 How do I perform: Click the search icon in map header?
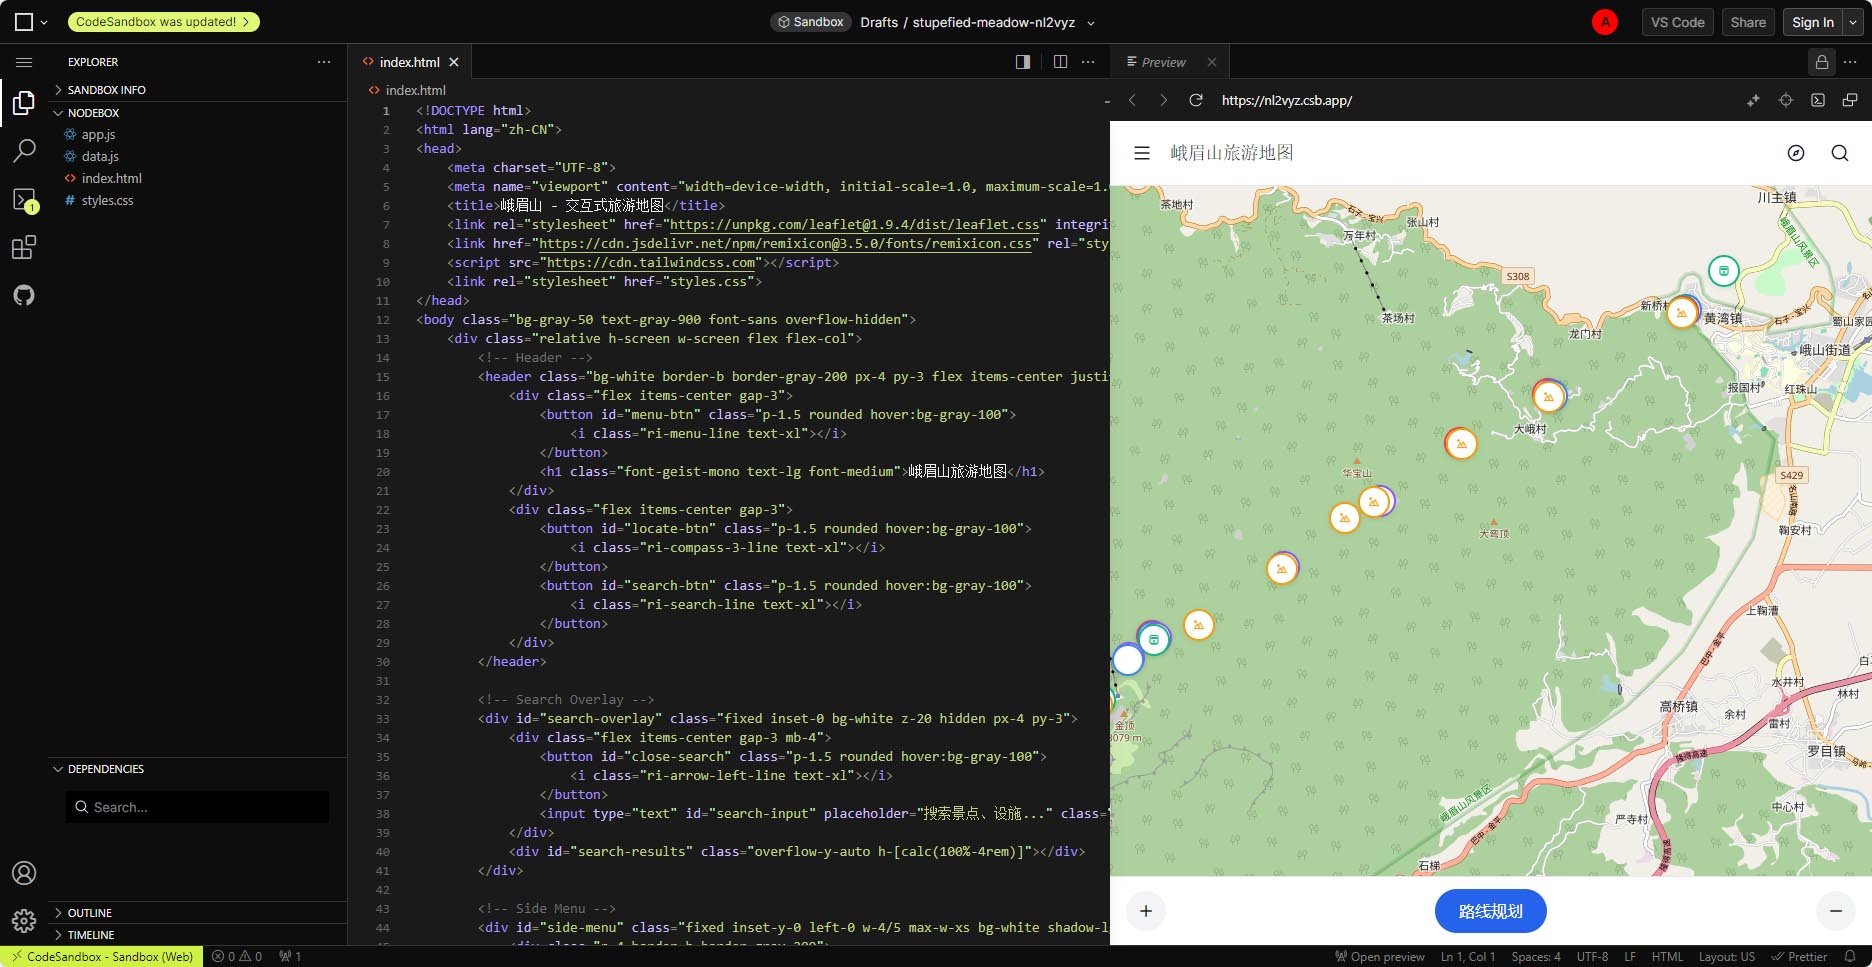click(1840, 153)
